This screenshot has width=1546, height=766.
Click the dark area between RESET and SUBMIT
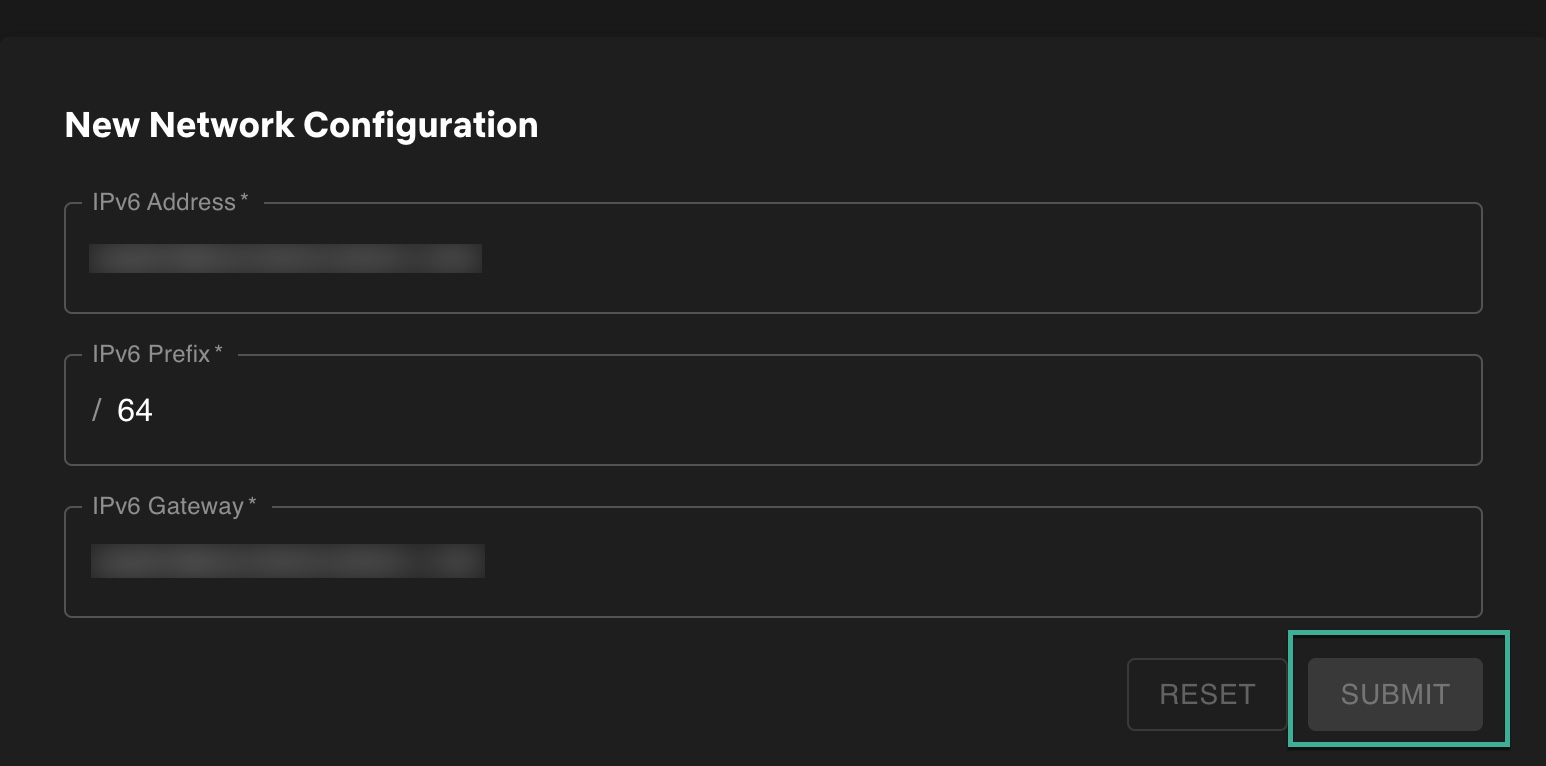click(x=1297, y=693)
